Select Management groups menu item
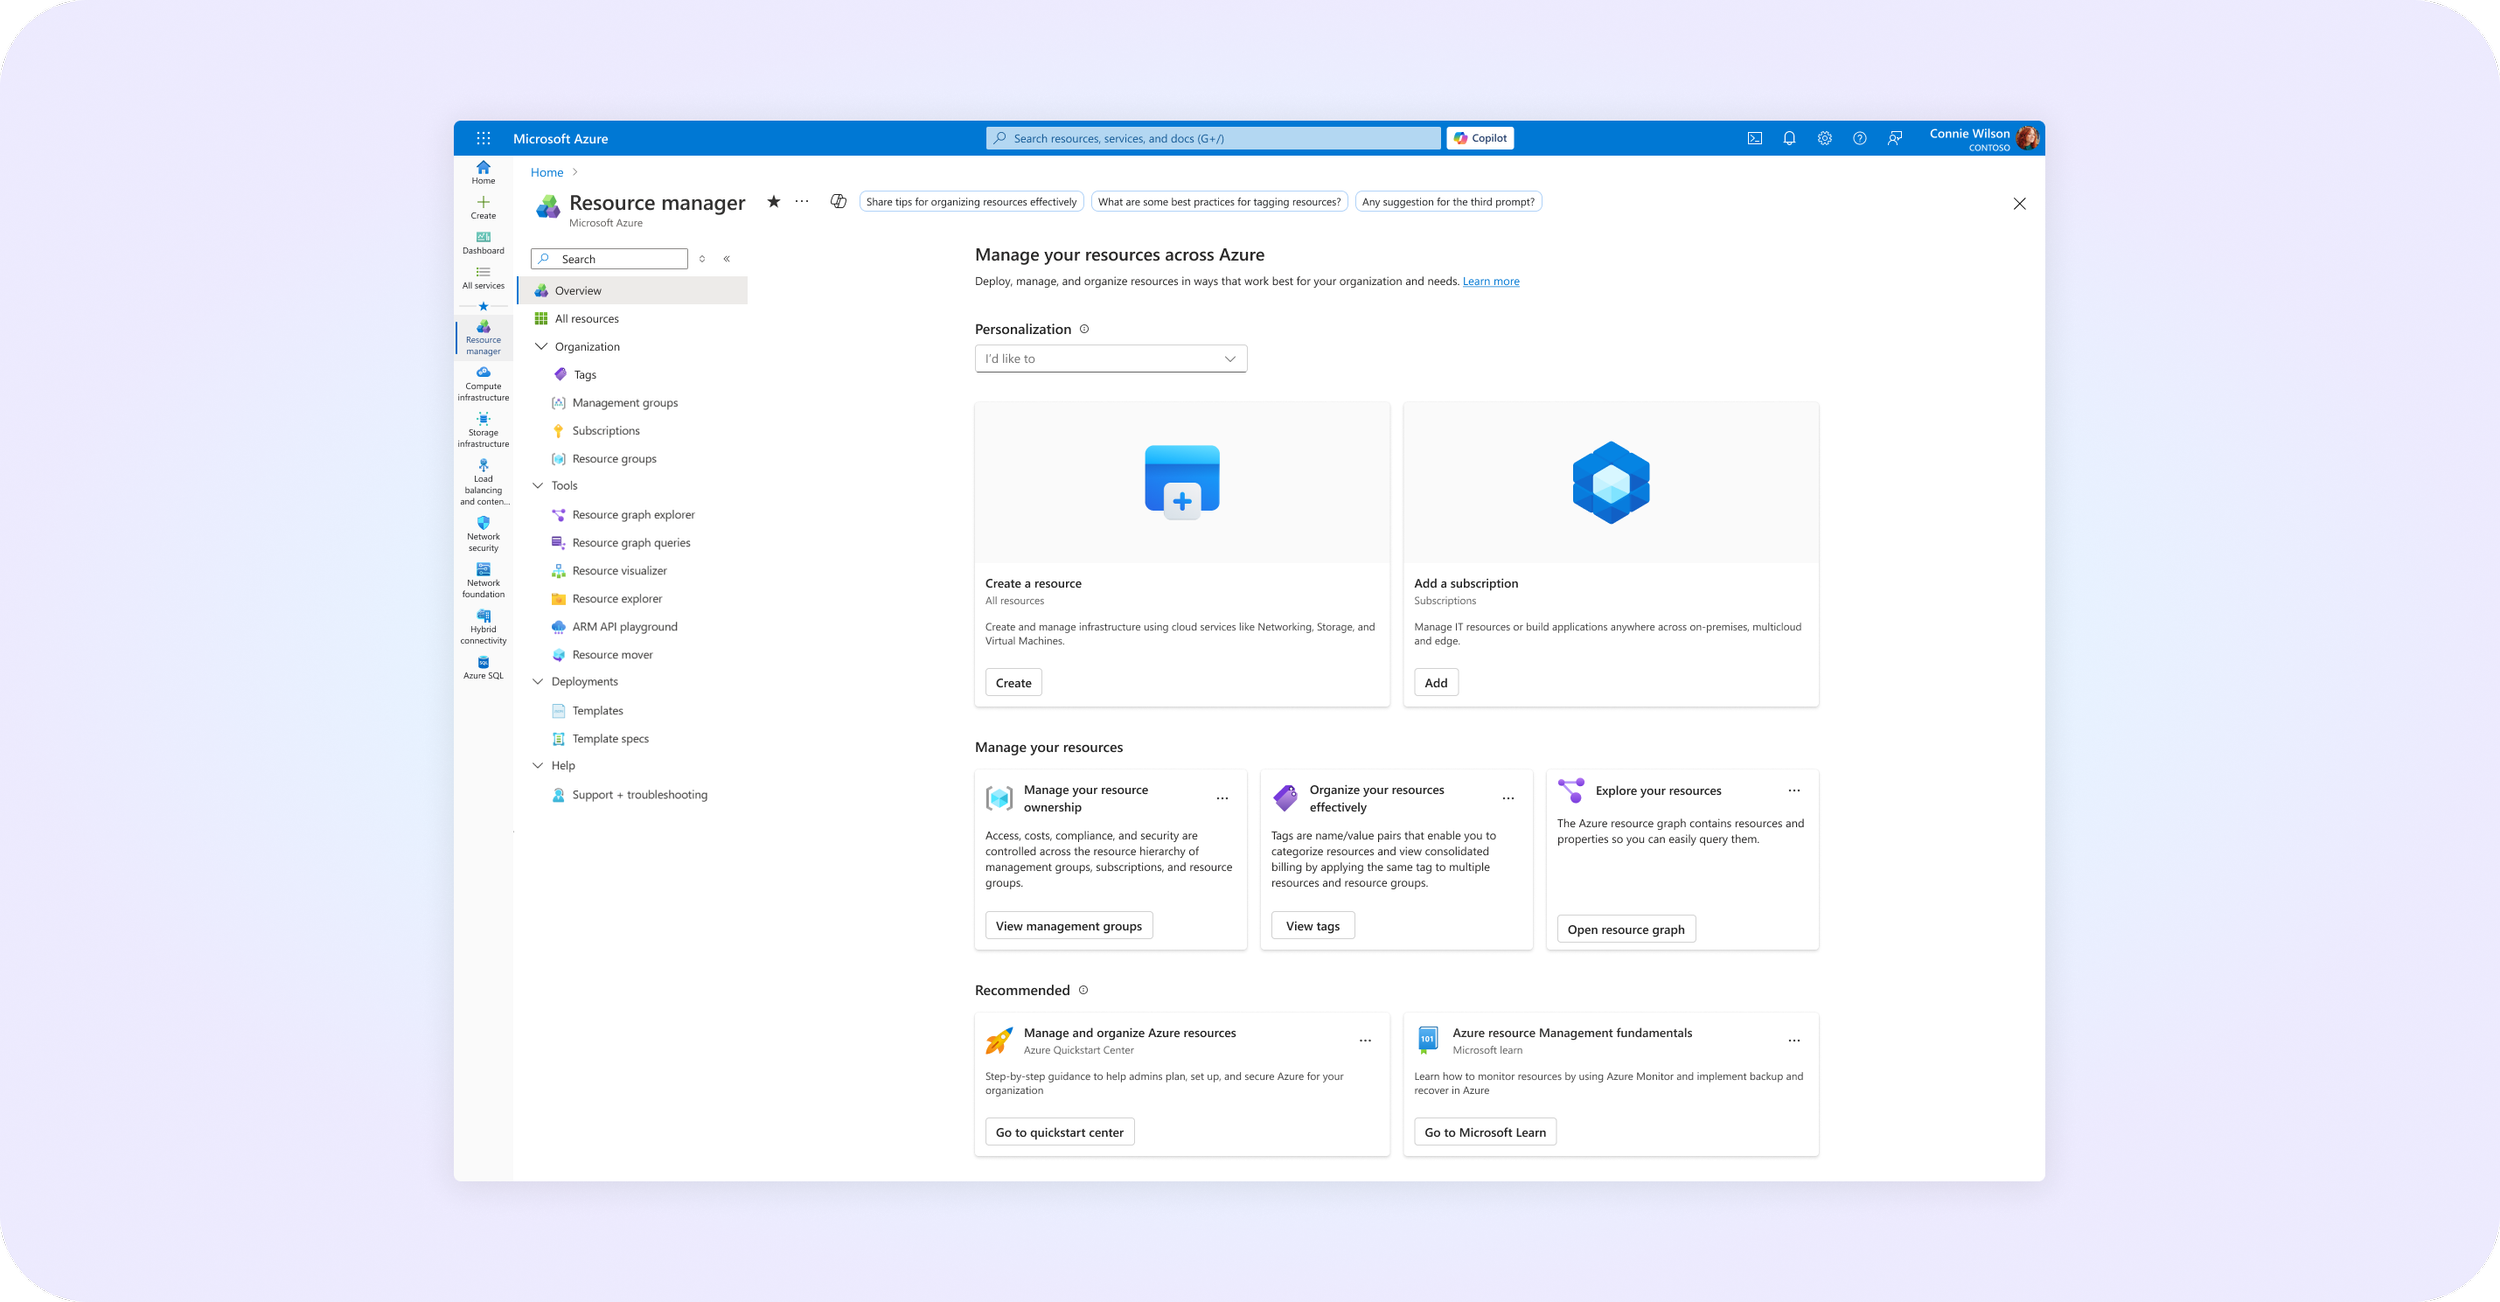2500x1302 pixels. [x=624, y=403]
